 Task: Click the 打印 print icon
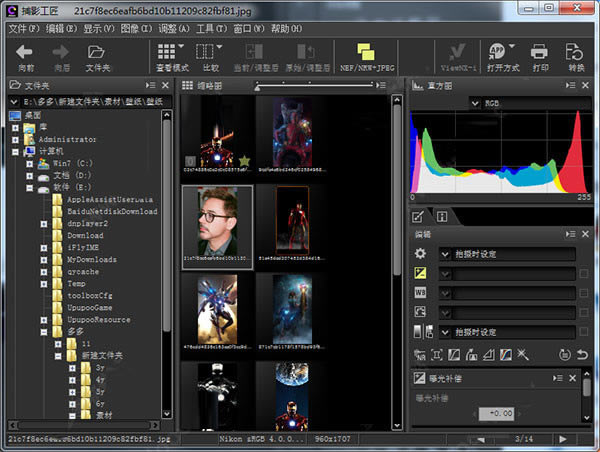[x=539, y=52]
